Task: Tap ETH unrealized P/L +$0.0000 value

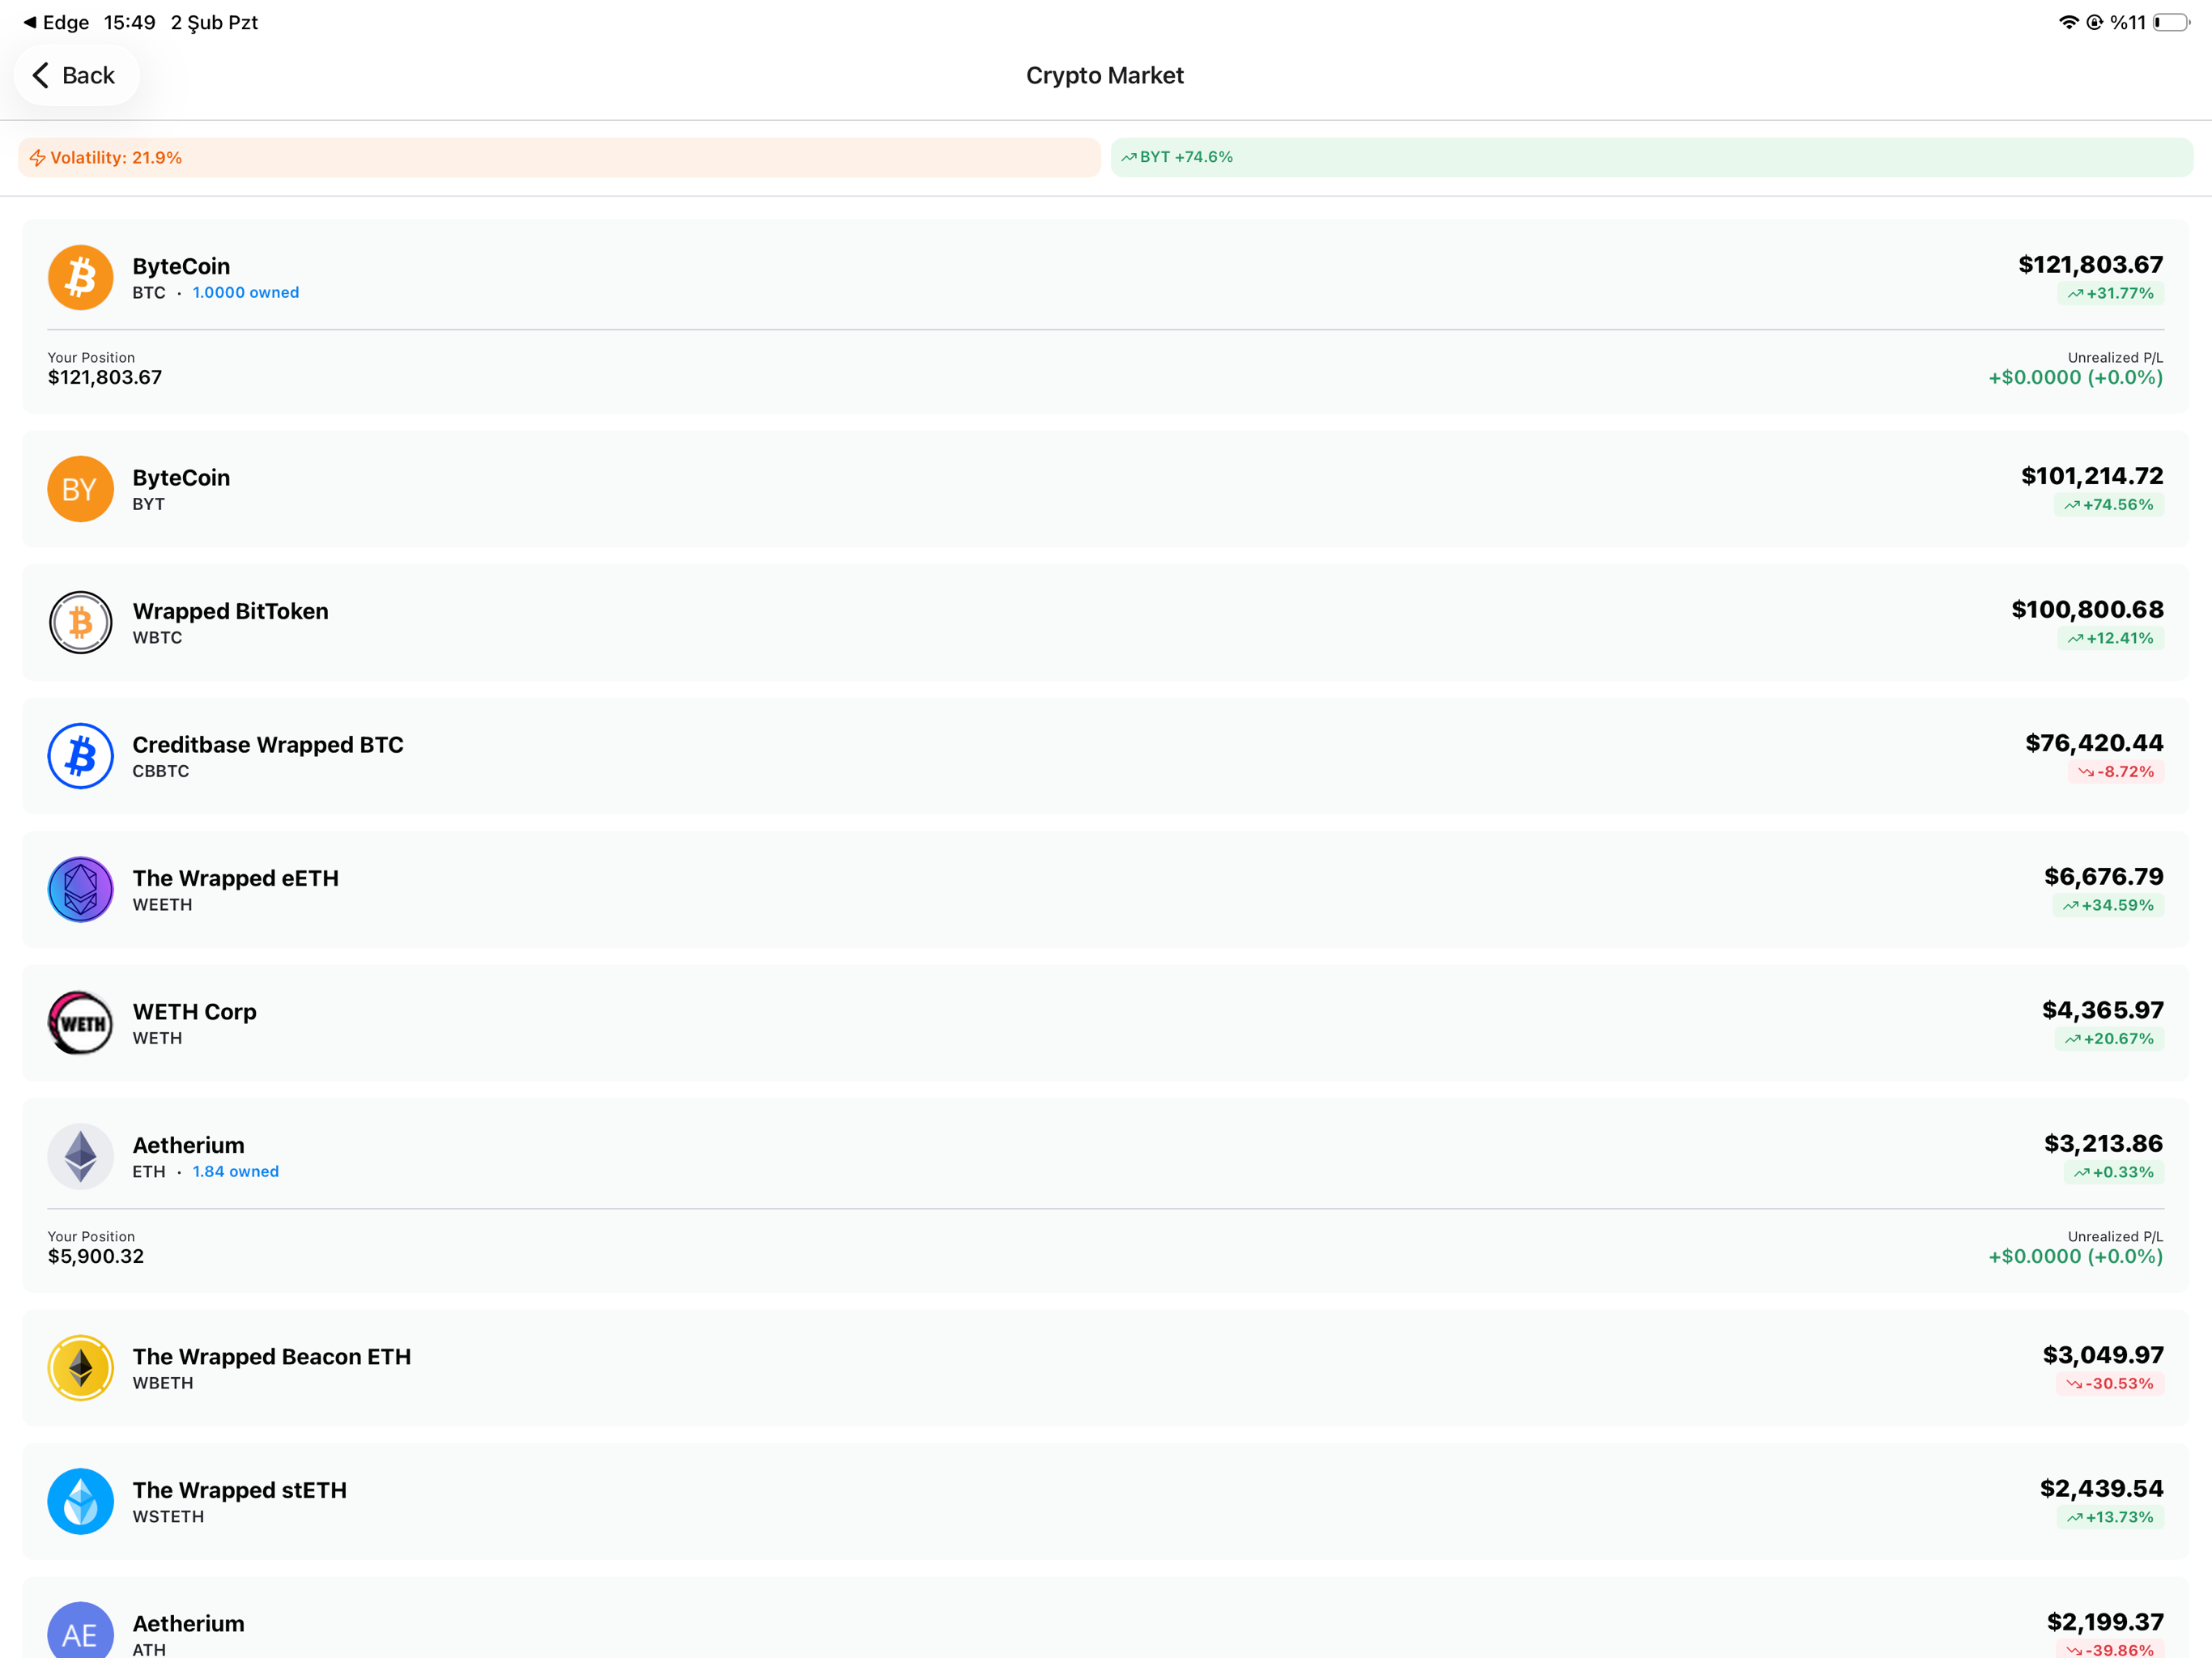Action: (2075, 1257)
